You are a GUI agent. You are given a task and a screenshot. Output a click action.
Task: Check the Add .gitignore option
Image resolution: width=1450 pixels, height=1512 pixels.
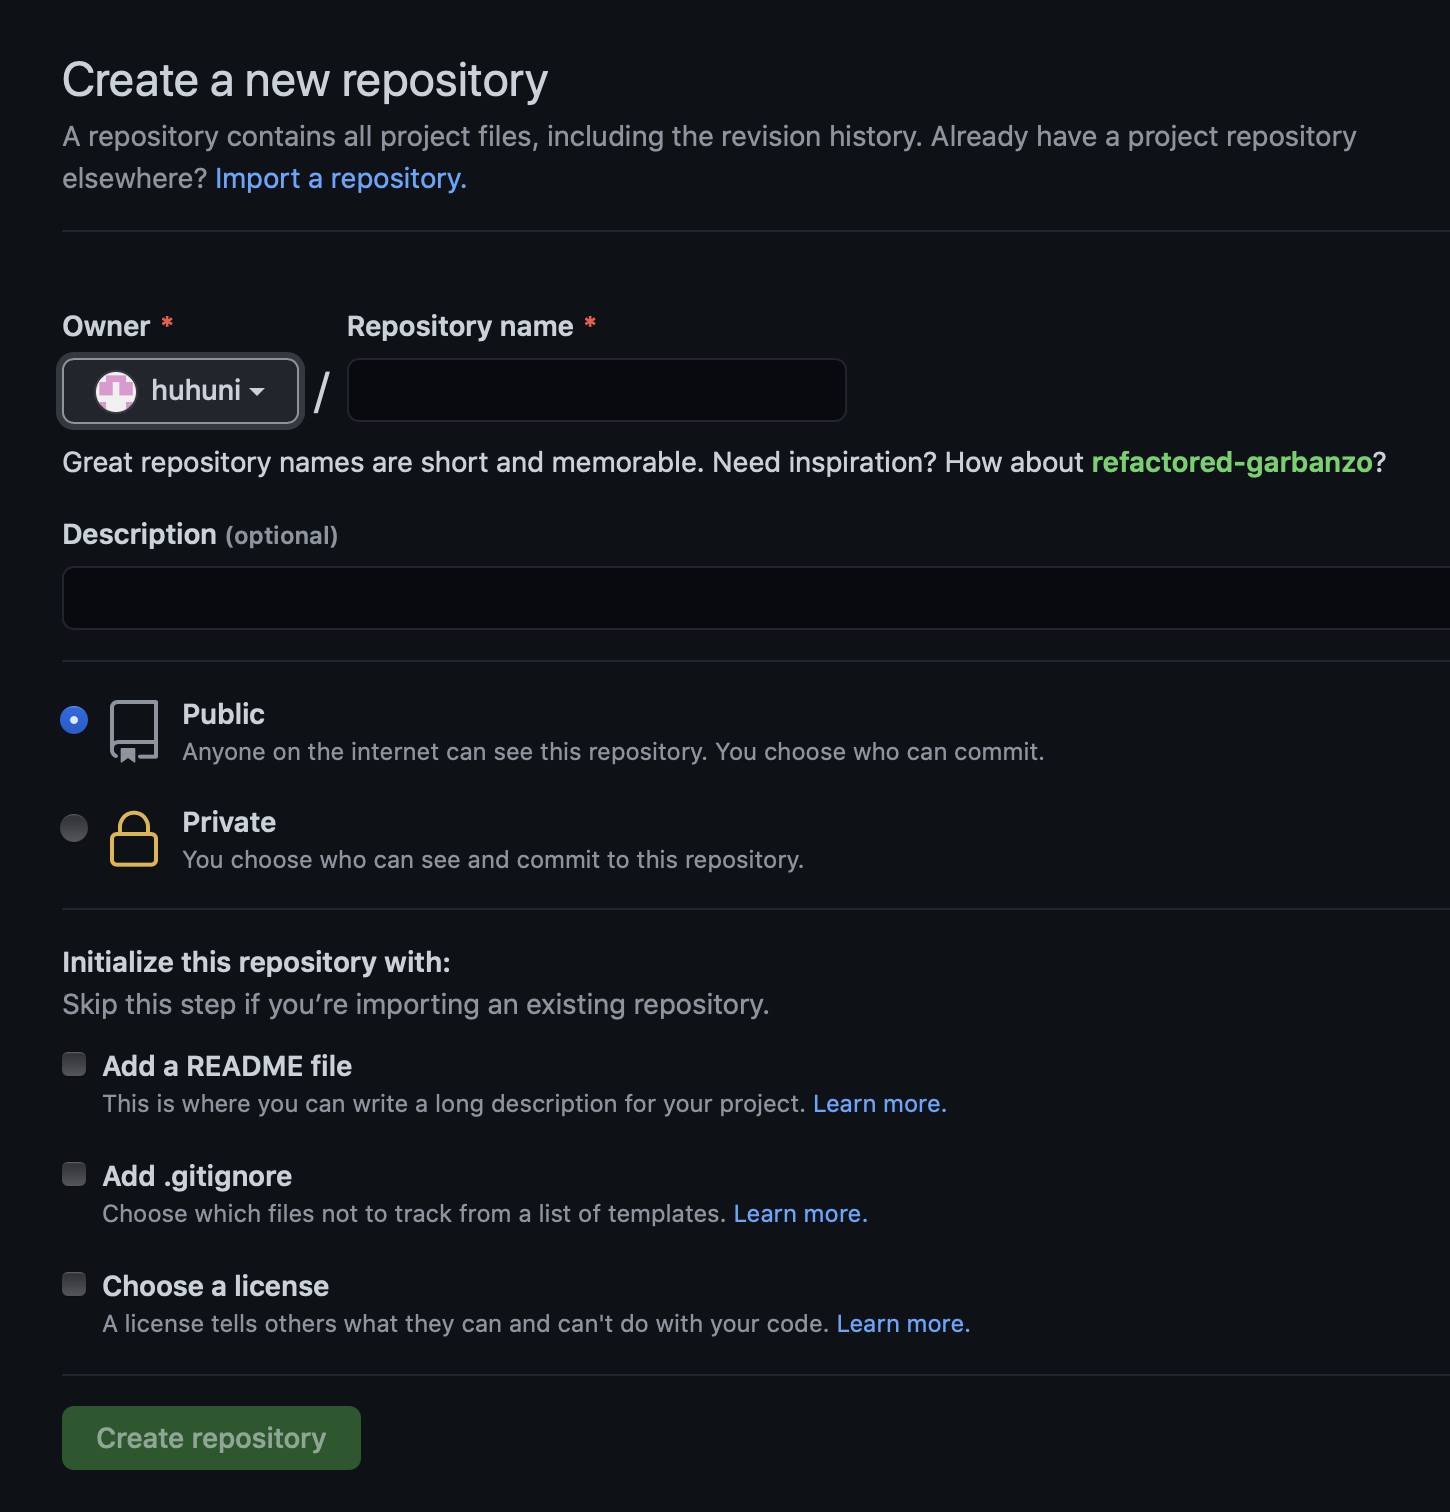pos(74,1174)
